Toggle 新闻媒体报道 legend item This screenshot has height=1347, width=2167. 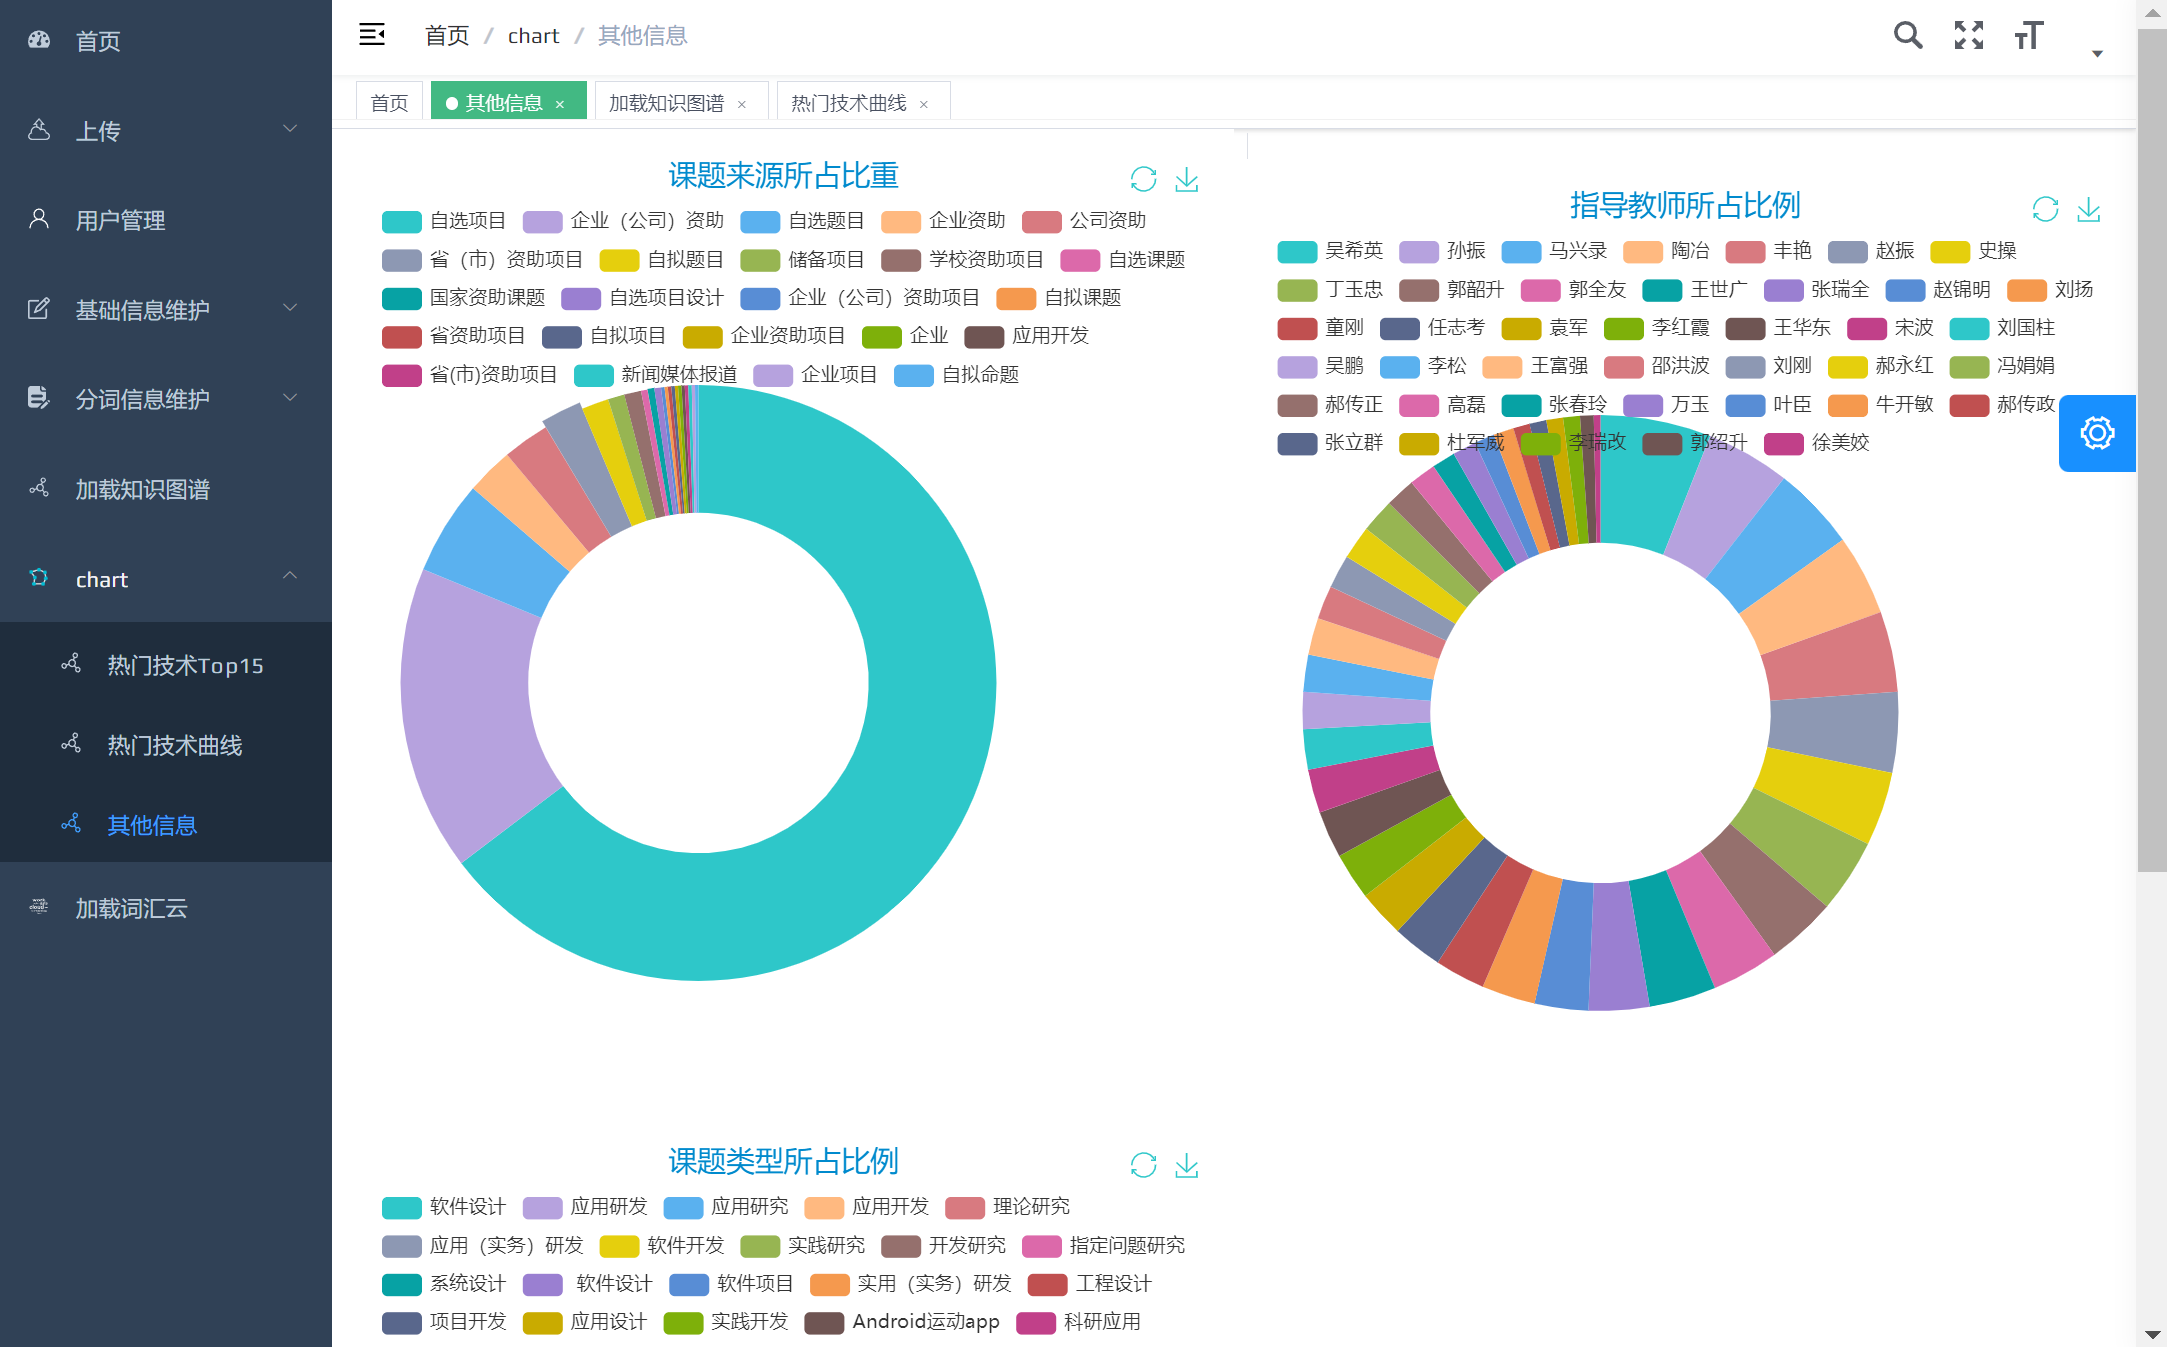656,375
